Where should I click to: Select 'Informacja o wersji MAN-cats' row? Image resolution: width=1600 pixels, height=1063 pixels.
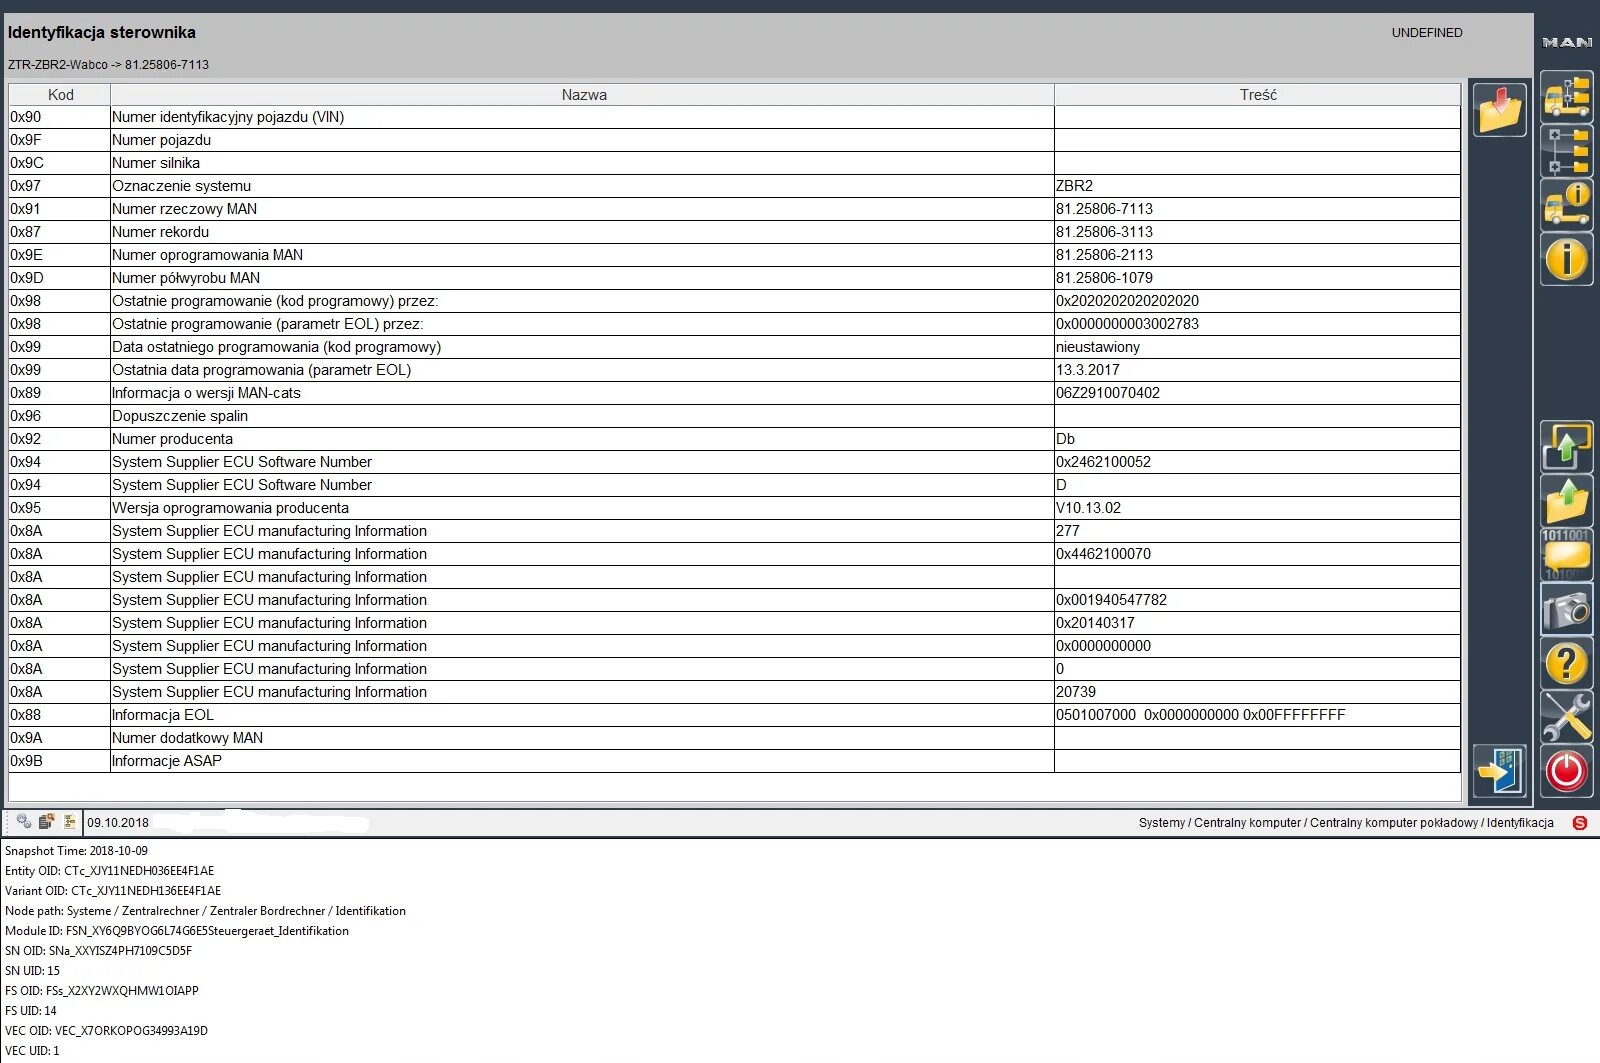pos(735,393)
